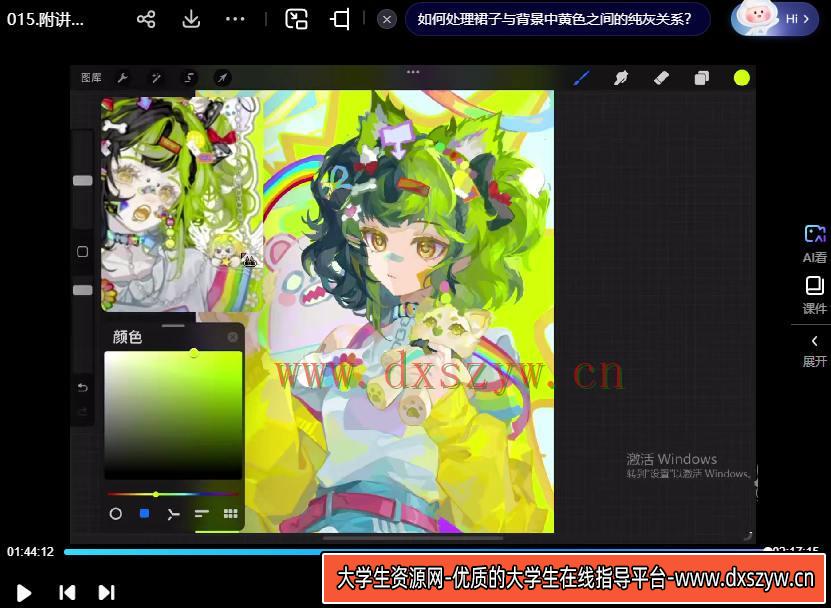Image resolution: width=831 pixels, height=608 pixels.
Task: Click the 颜色 panel title
Action: point(127,337)
